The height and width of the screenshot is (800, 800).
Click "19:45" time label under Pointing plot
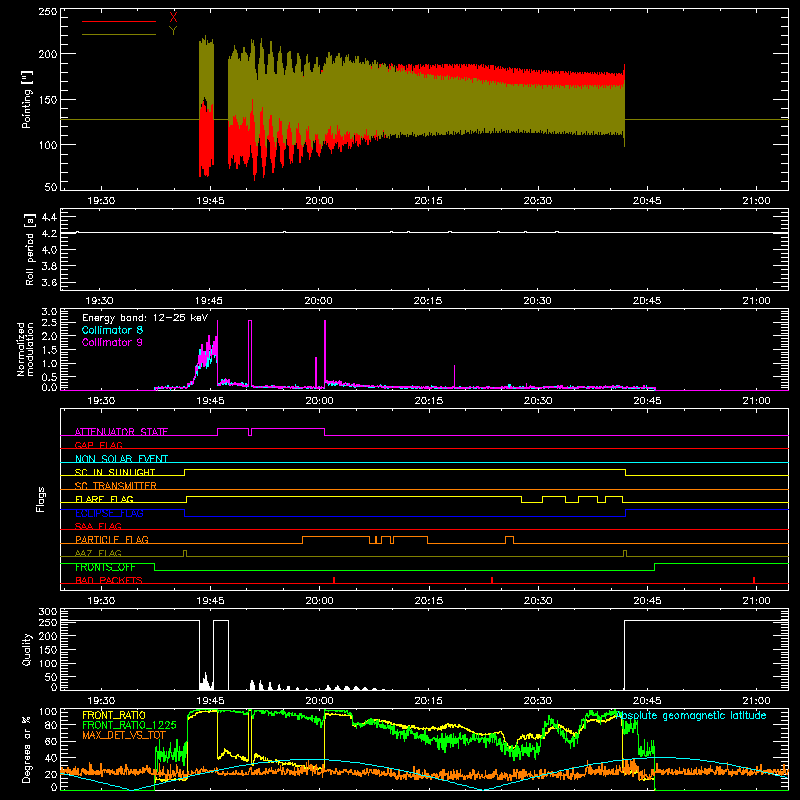point(210,201)
